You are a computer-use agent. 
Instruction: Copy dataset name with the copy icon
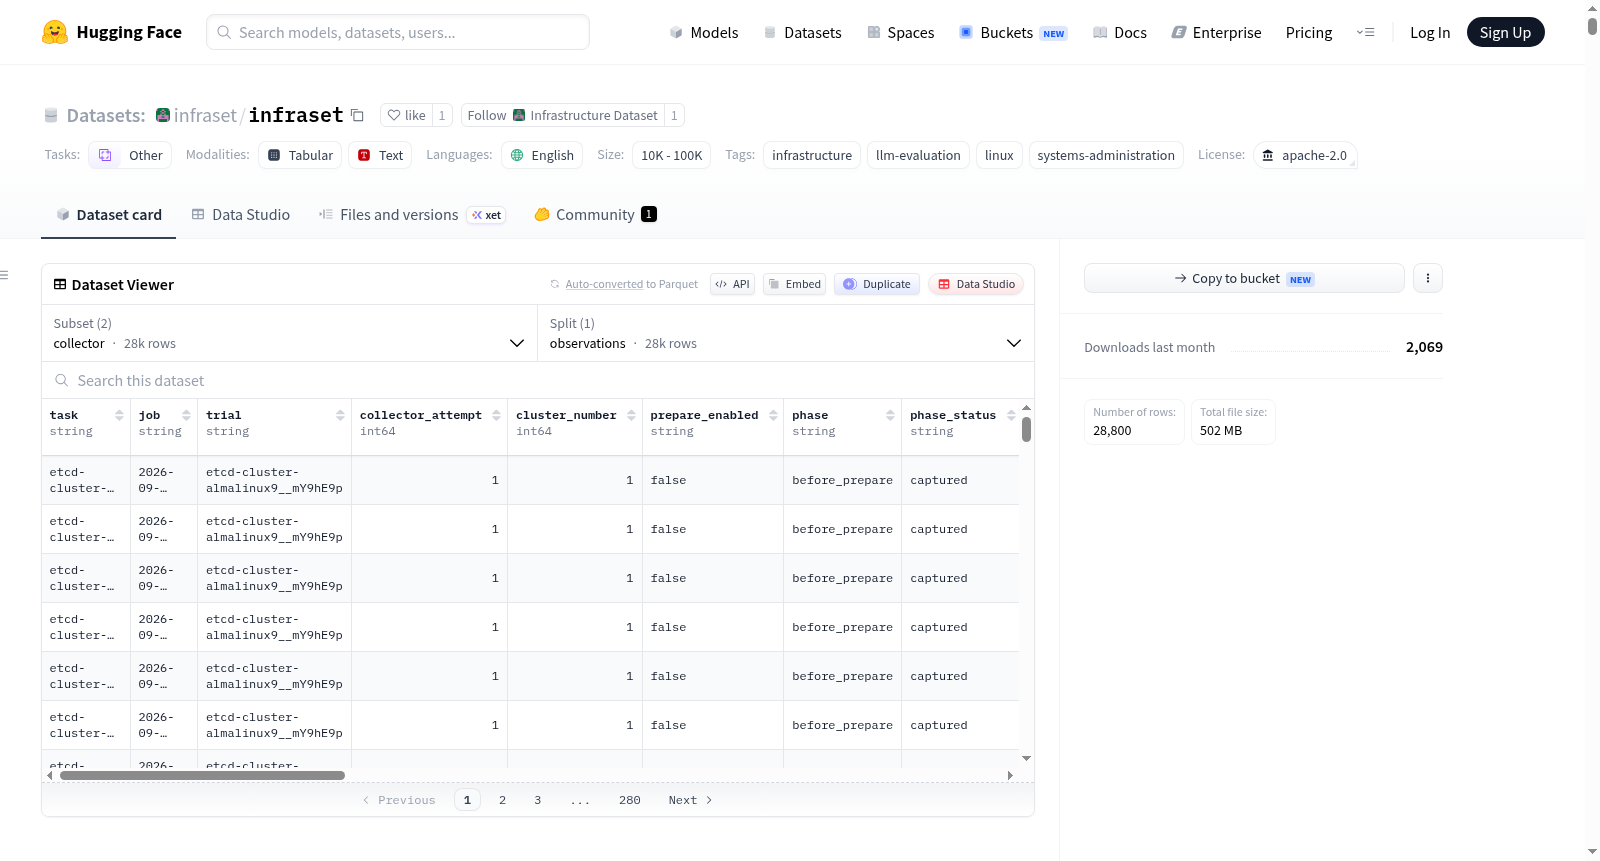357,116
